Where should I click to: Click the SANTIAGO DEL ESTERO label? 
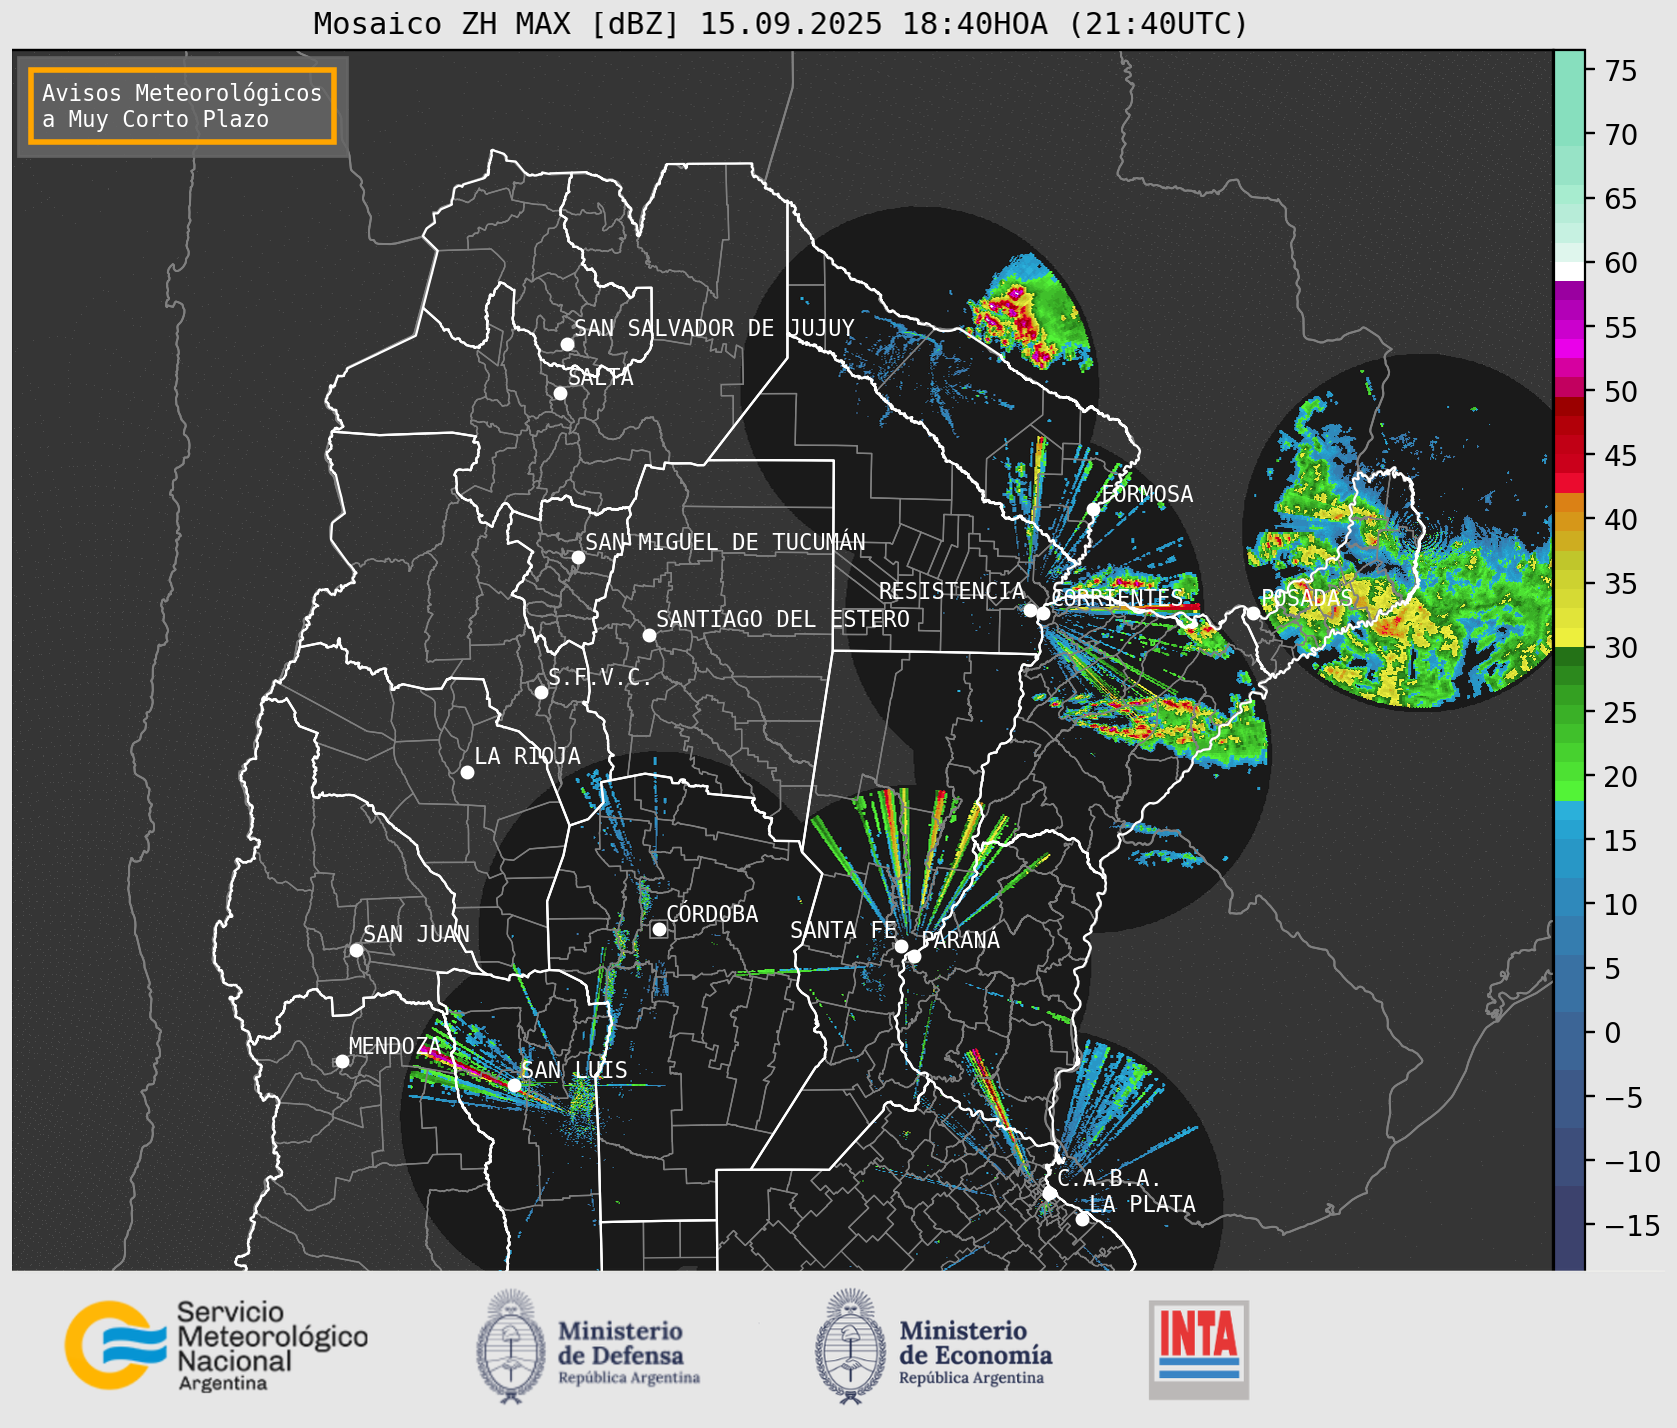(x=783, y=619)
